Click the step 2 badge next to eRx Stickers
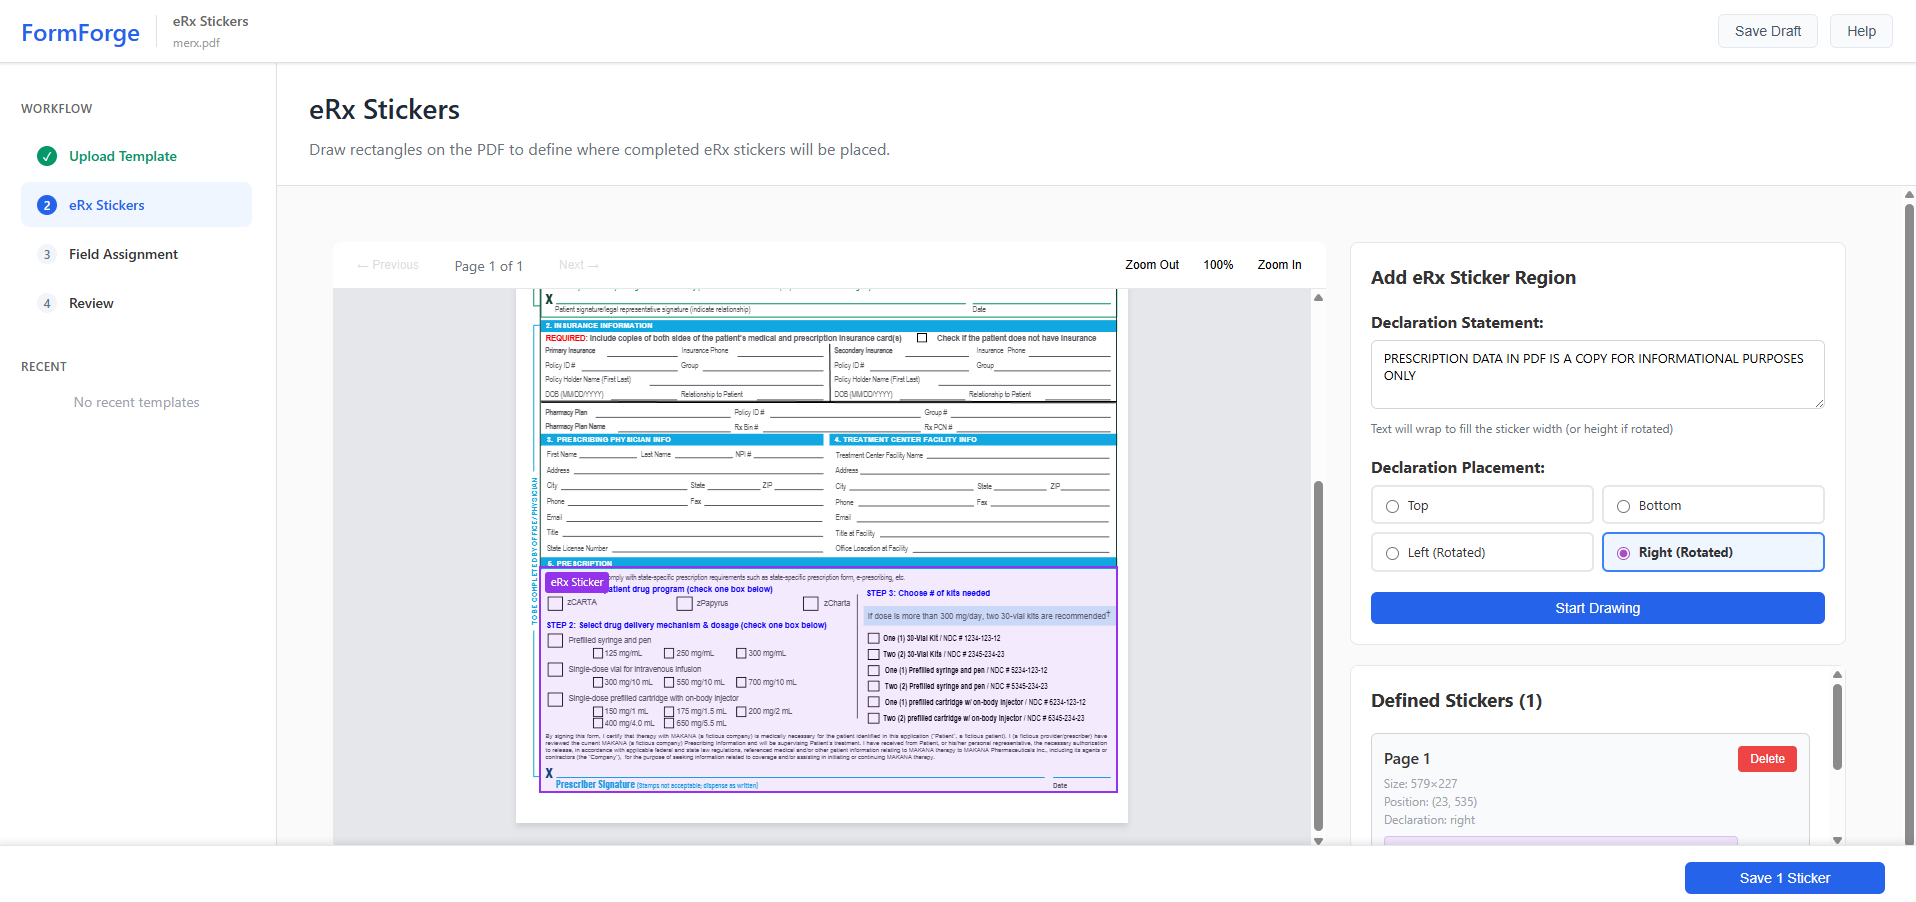This screenshot has height=902, width=1916. 47,204
